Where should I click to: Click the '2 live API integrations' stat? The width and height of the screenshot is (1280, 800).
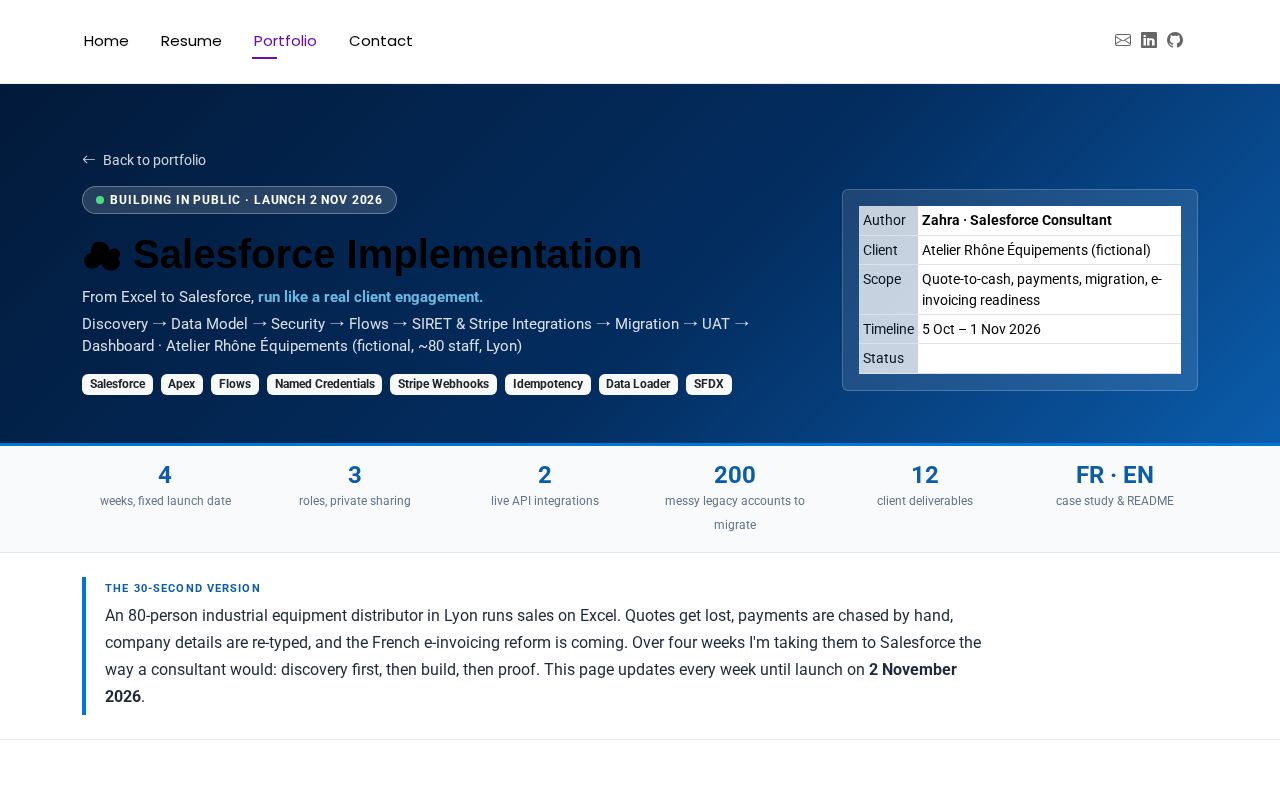pos(545,486)
